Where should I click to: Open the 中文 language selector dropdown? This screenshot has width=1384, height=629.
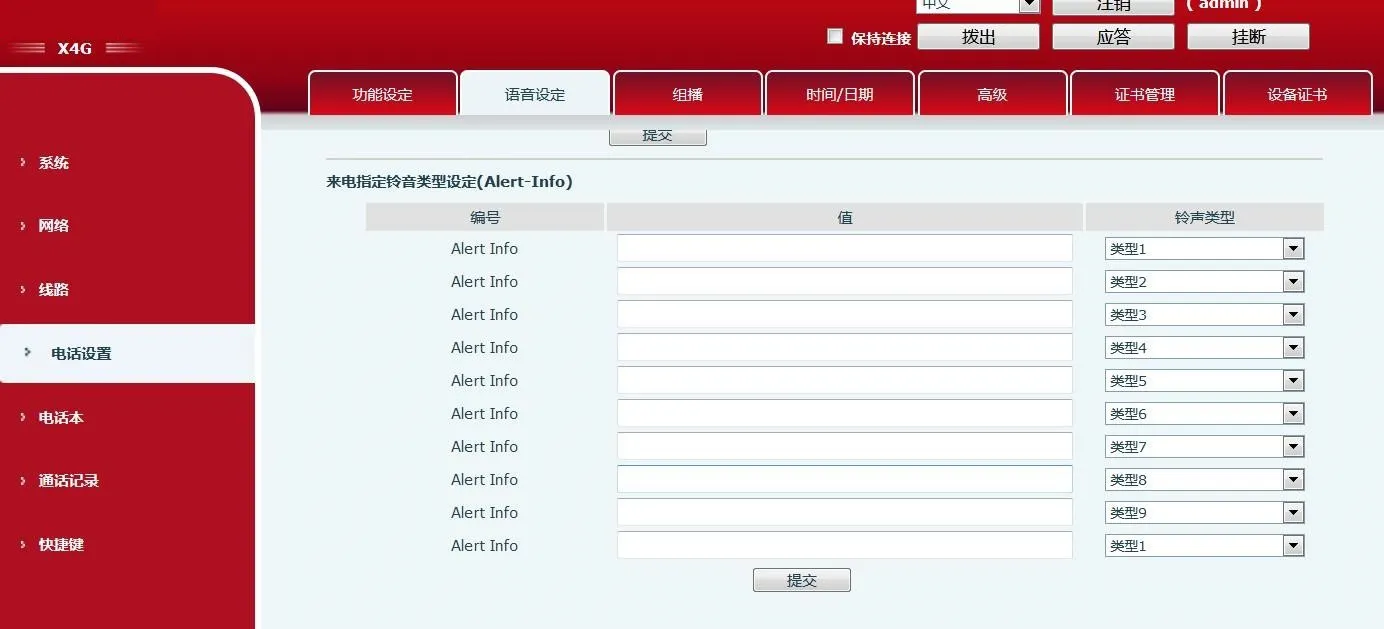(x=1031, y=5)
